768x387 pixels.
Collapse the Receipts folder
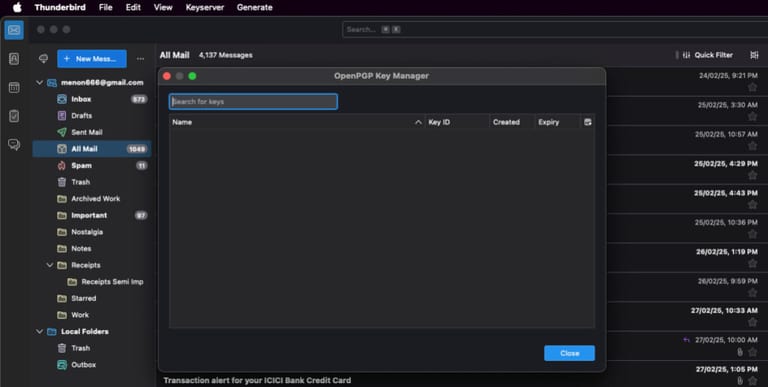(x=49, y=265)
